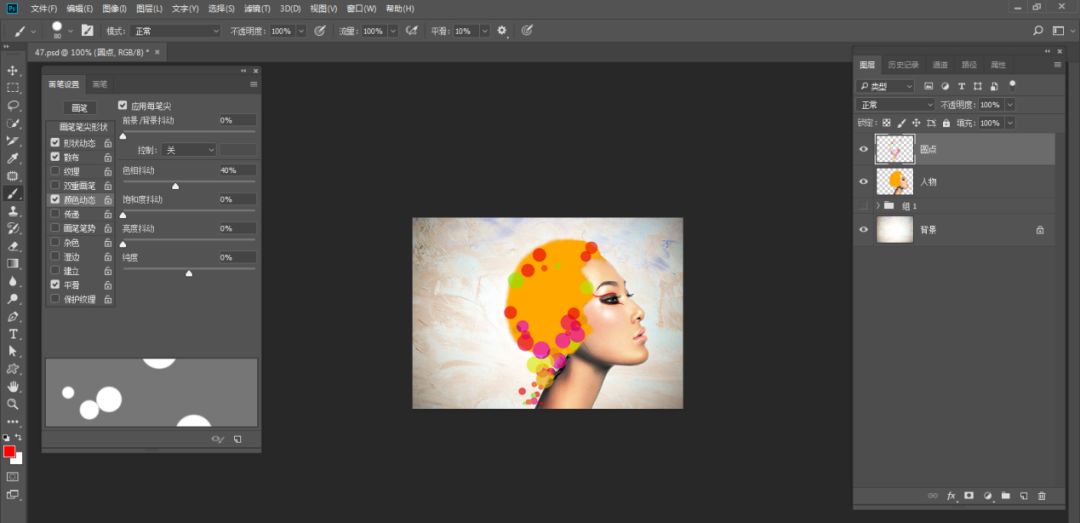Viewport: 1080px width, 523px height.
Task: Select the Horizontal Type tool
Action: pyautogui.click(x=12, y=334)
